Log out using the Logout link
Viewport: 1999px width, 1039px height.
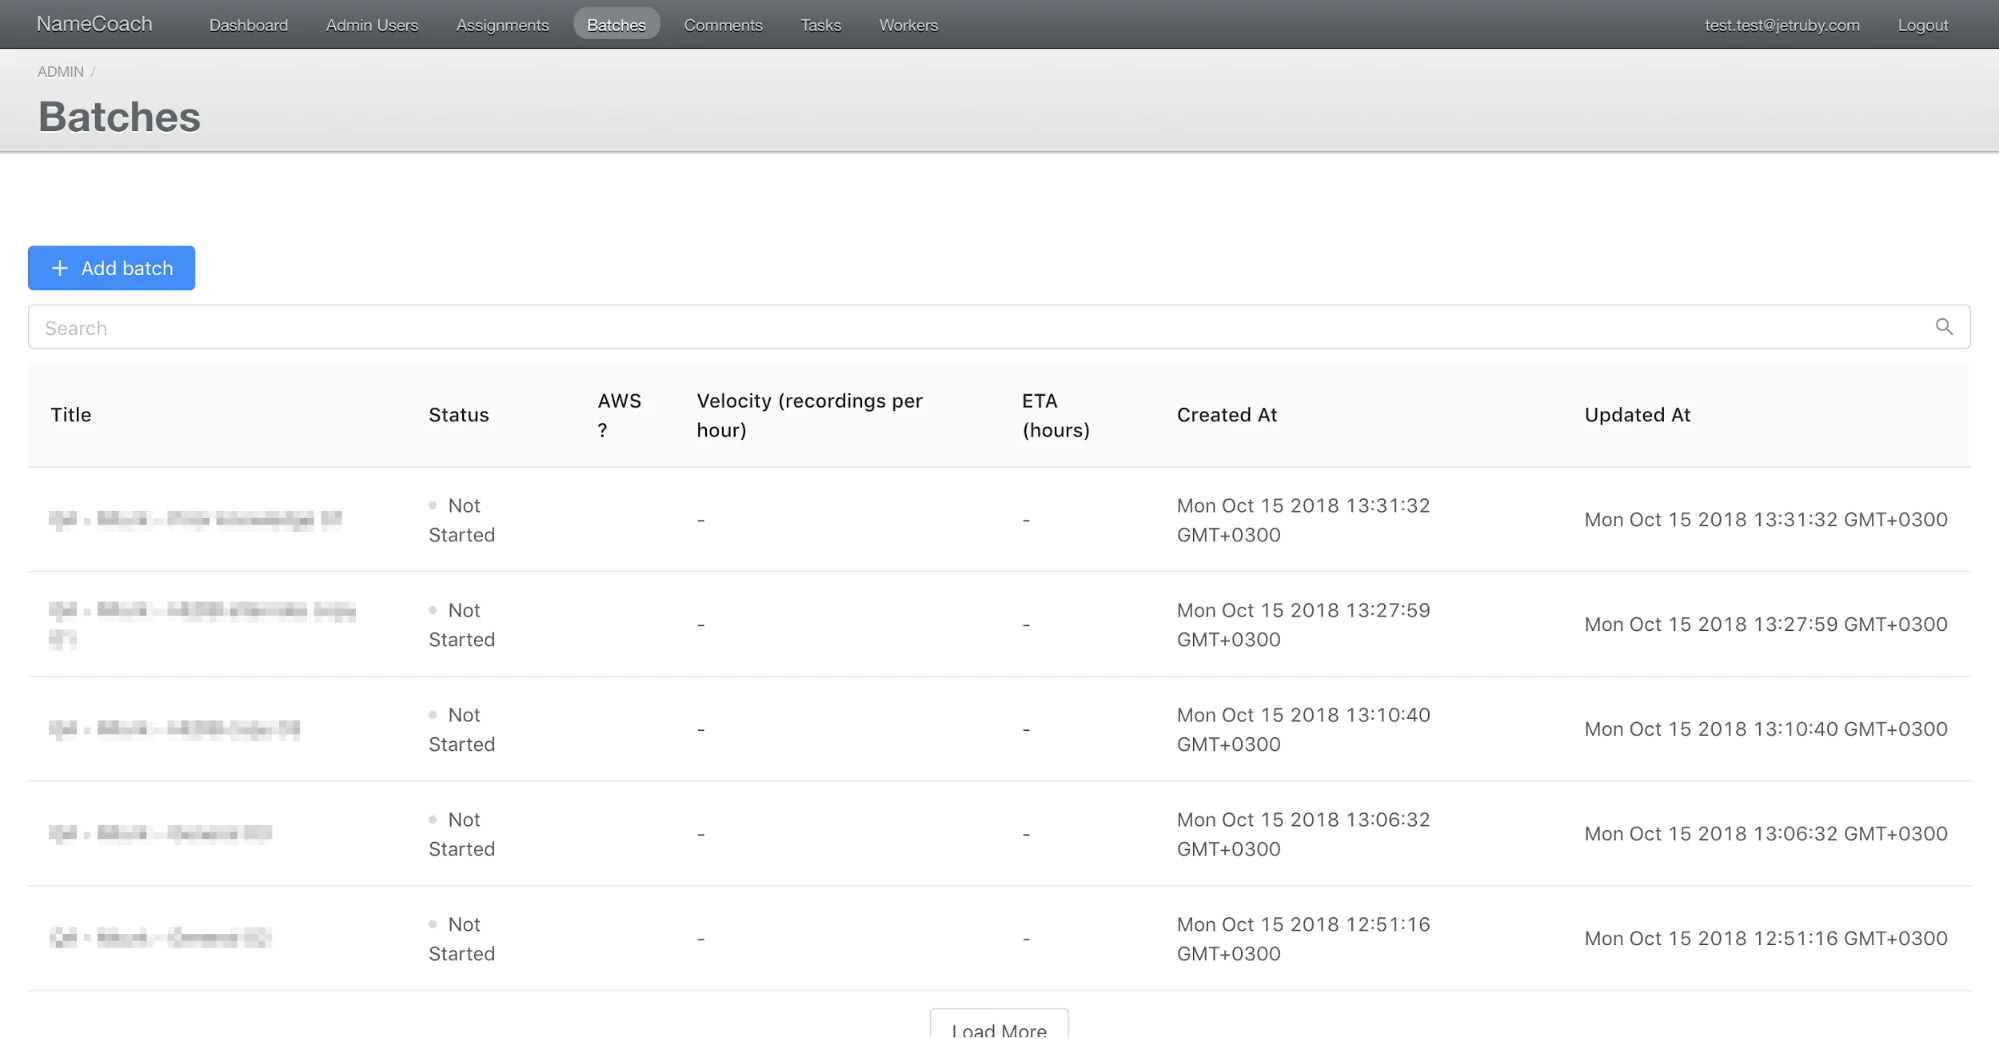tap(1921, 24)
